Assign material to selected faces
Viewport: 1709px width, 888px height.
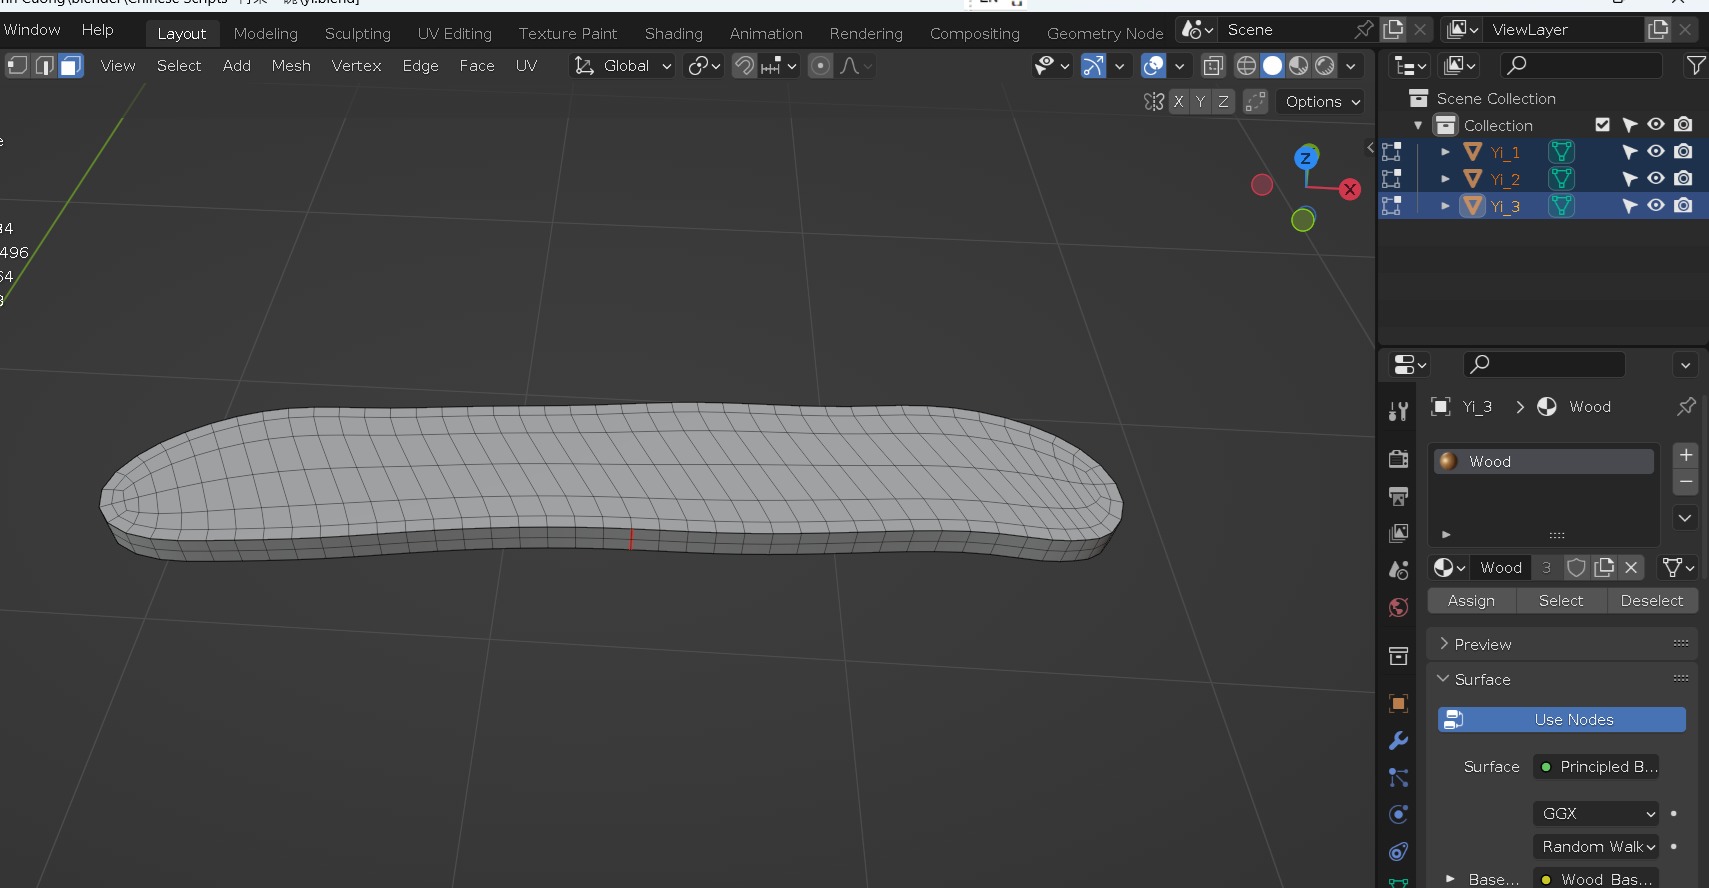click(x=1471, y=601)
